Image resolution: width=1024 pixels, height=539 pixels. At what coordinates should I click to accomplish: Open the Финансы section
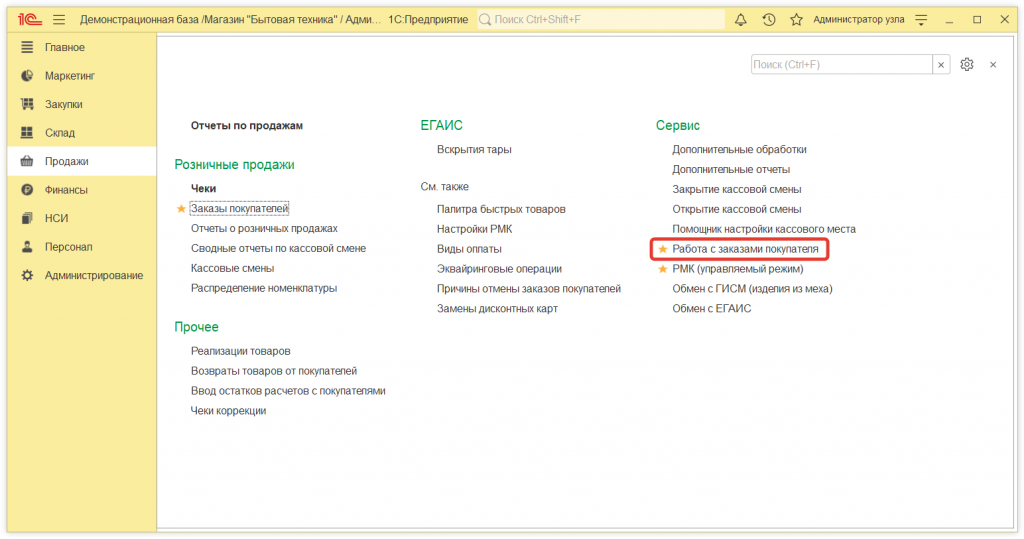tap(66, 190)
